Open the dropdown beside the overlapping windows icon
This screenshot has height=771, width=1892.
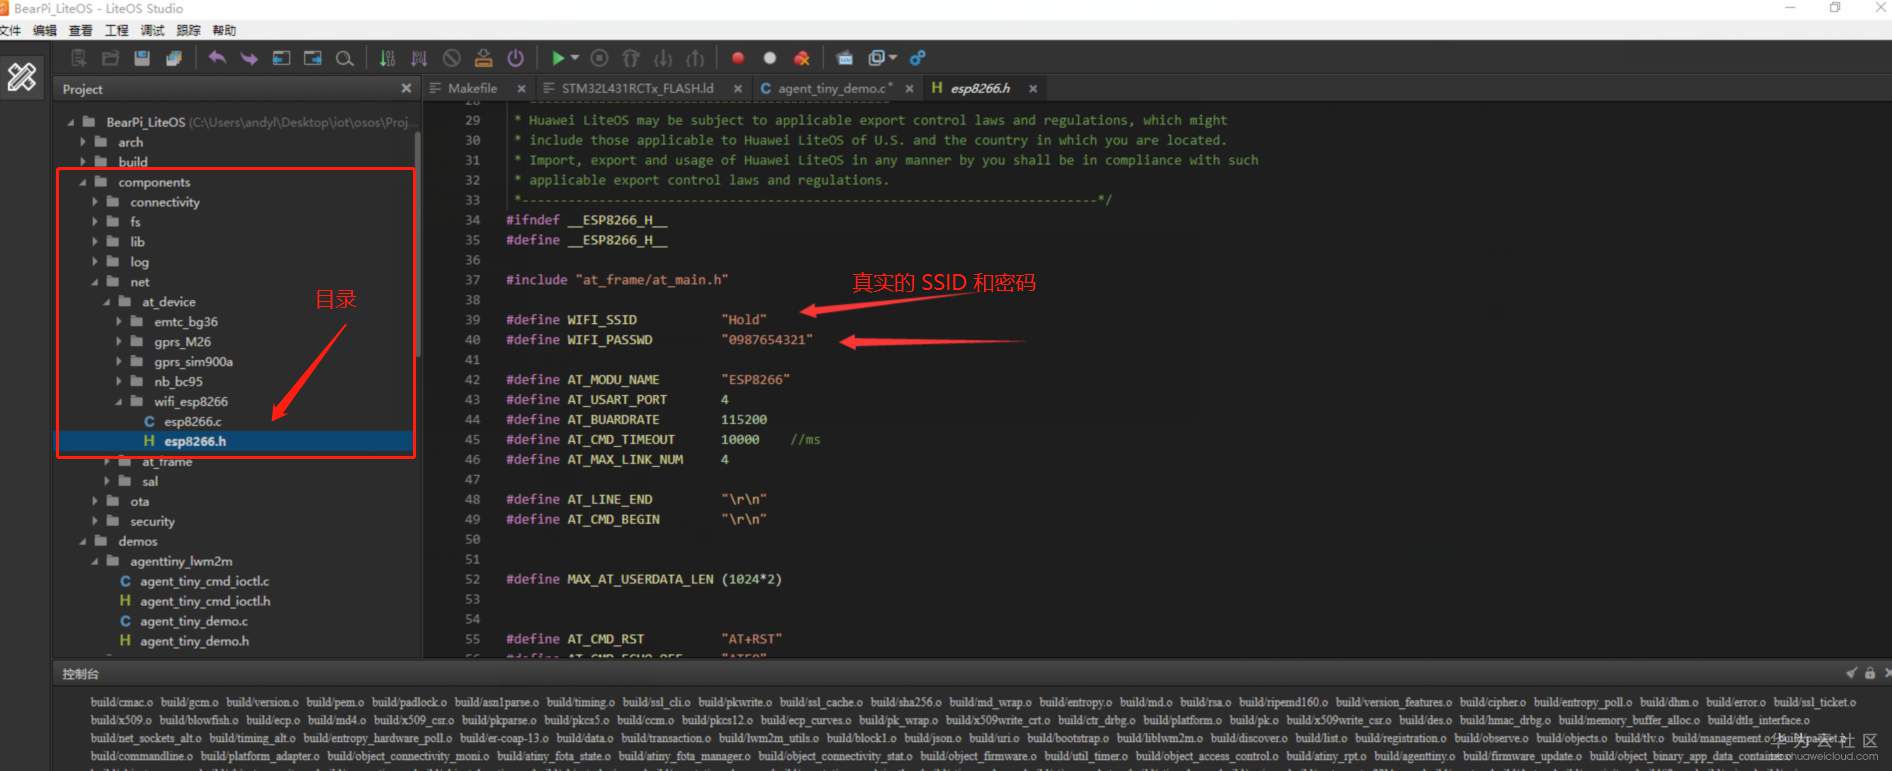[x=893, y=58]
